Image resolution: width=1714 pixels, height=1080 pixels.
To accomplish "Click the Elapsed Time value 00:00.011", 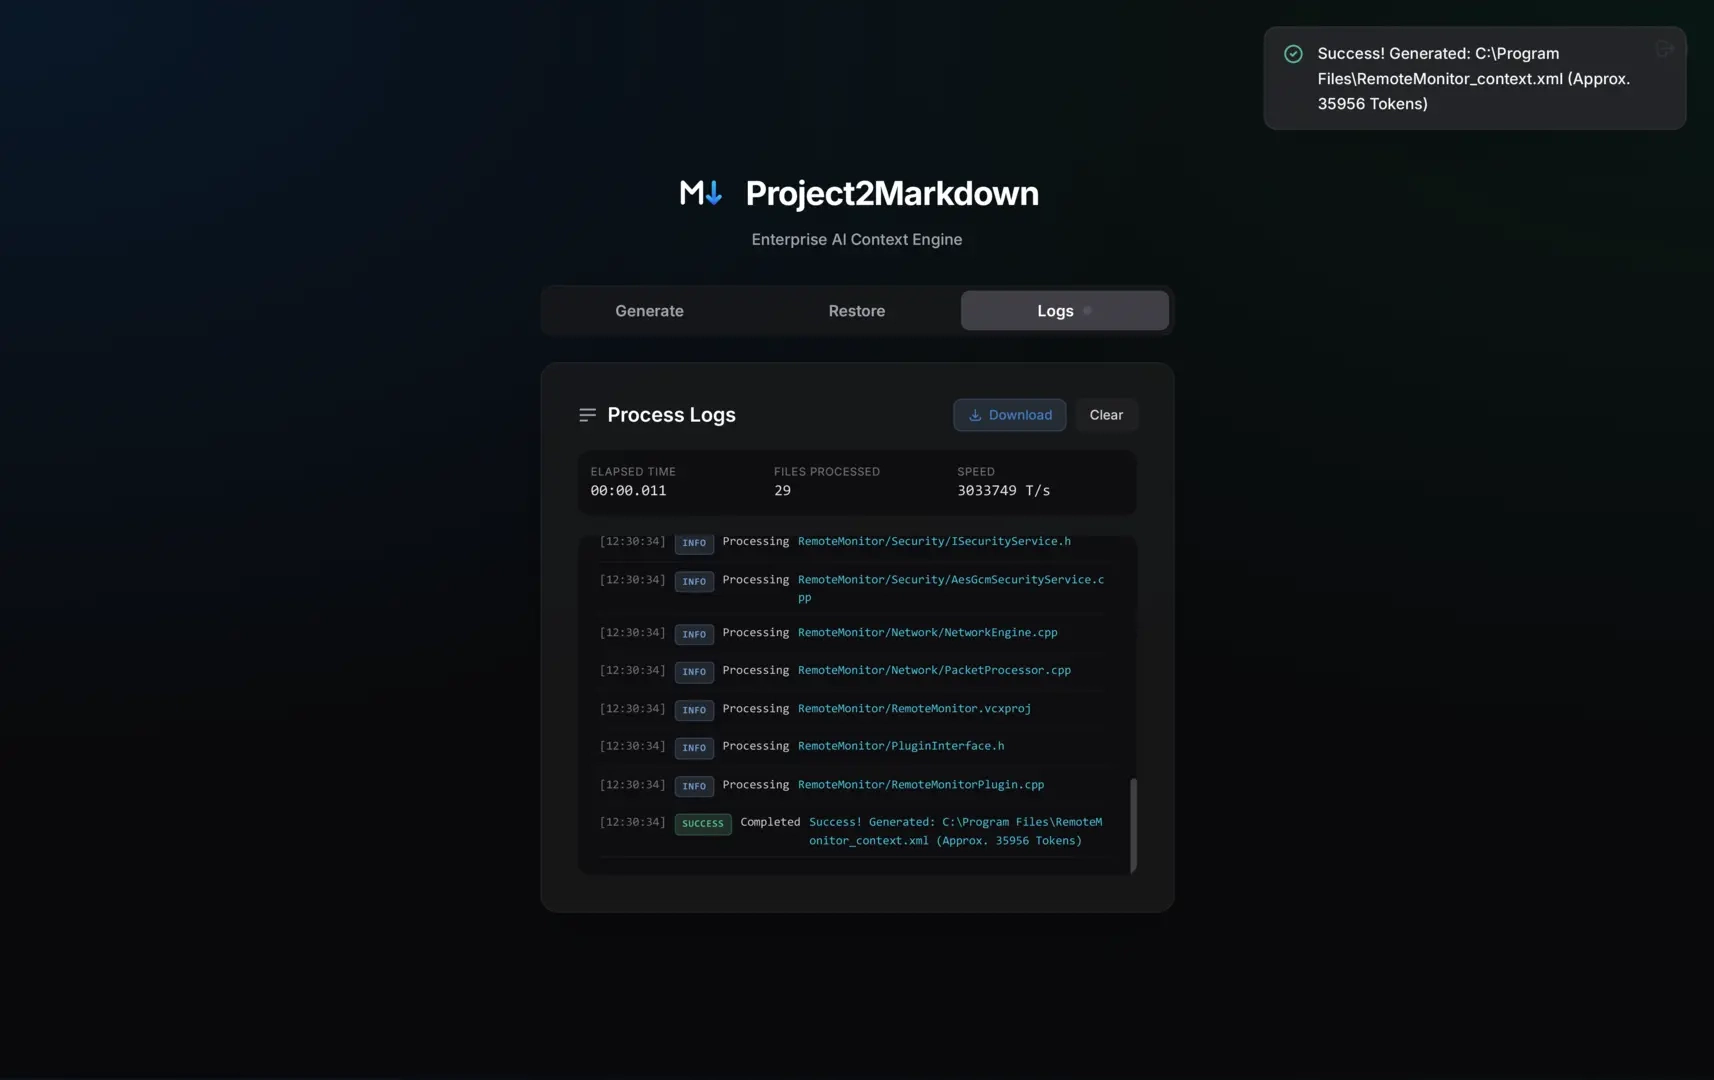I will point(628,490).
